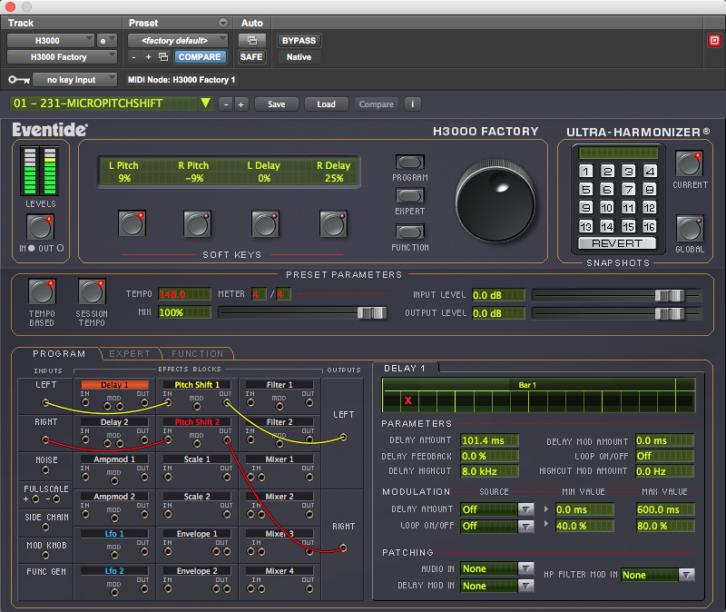
Task: Switch to the FUNCTION tab
Action: 197,354
